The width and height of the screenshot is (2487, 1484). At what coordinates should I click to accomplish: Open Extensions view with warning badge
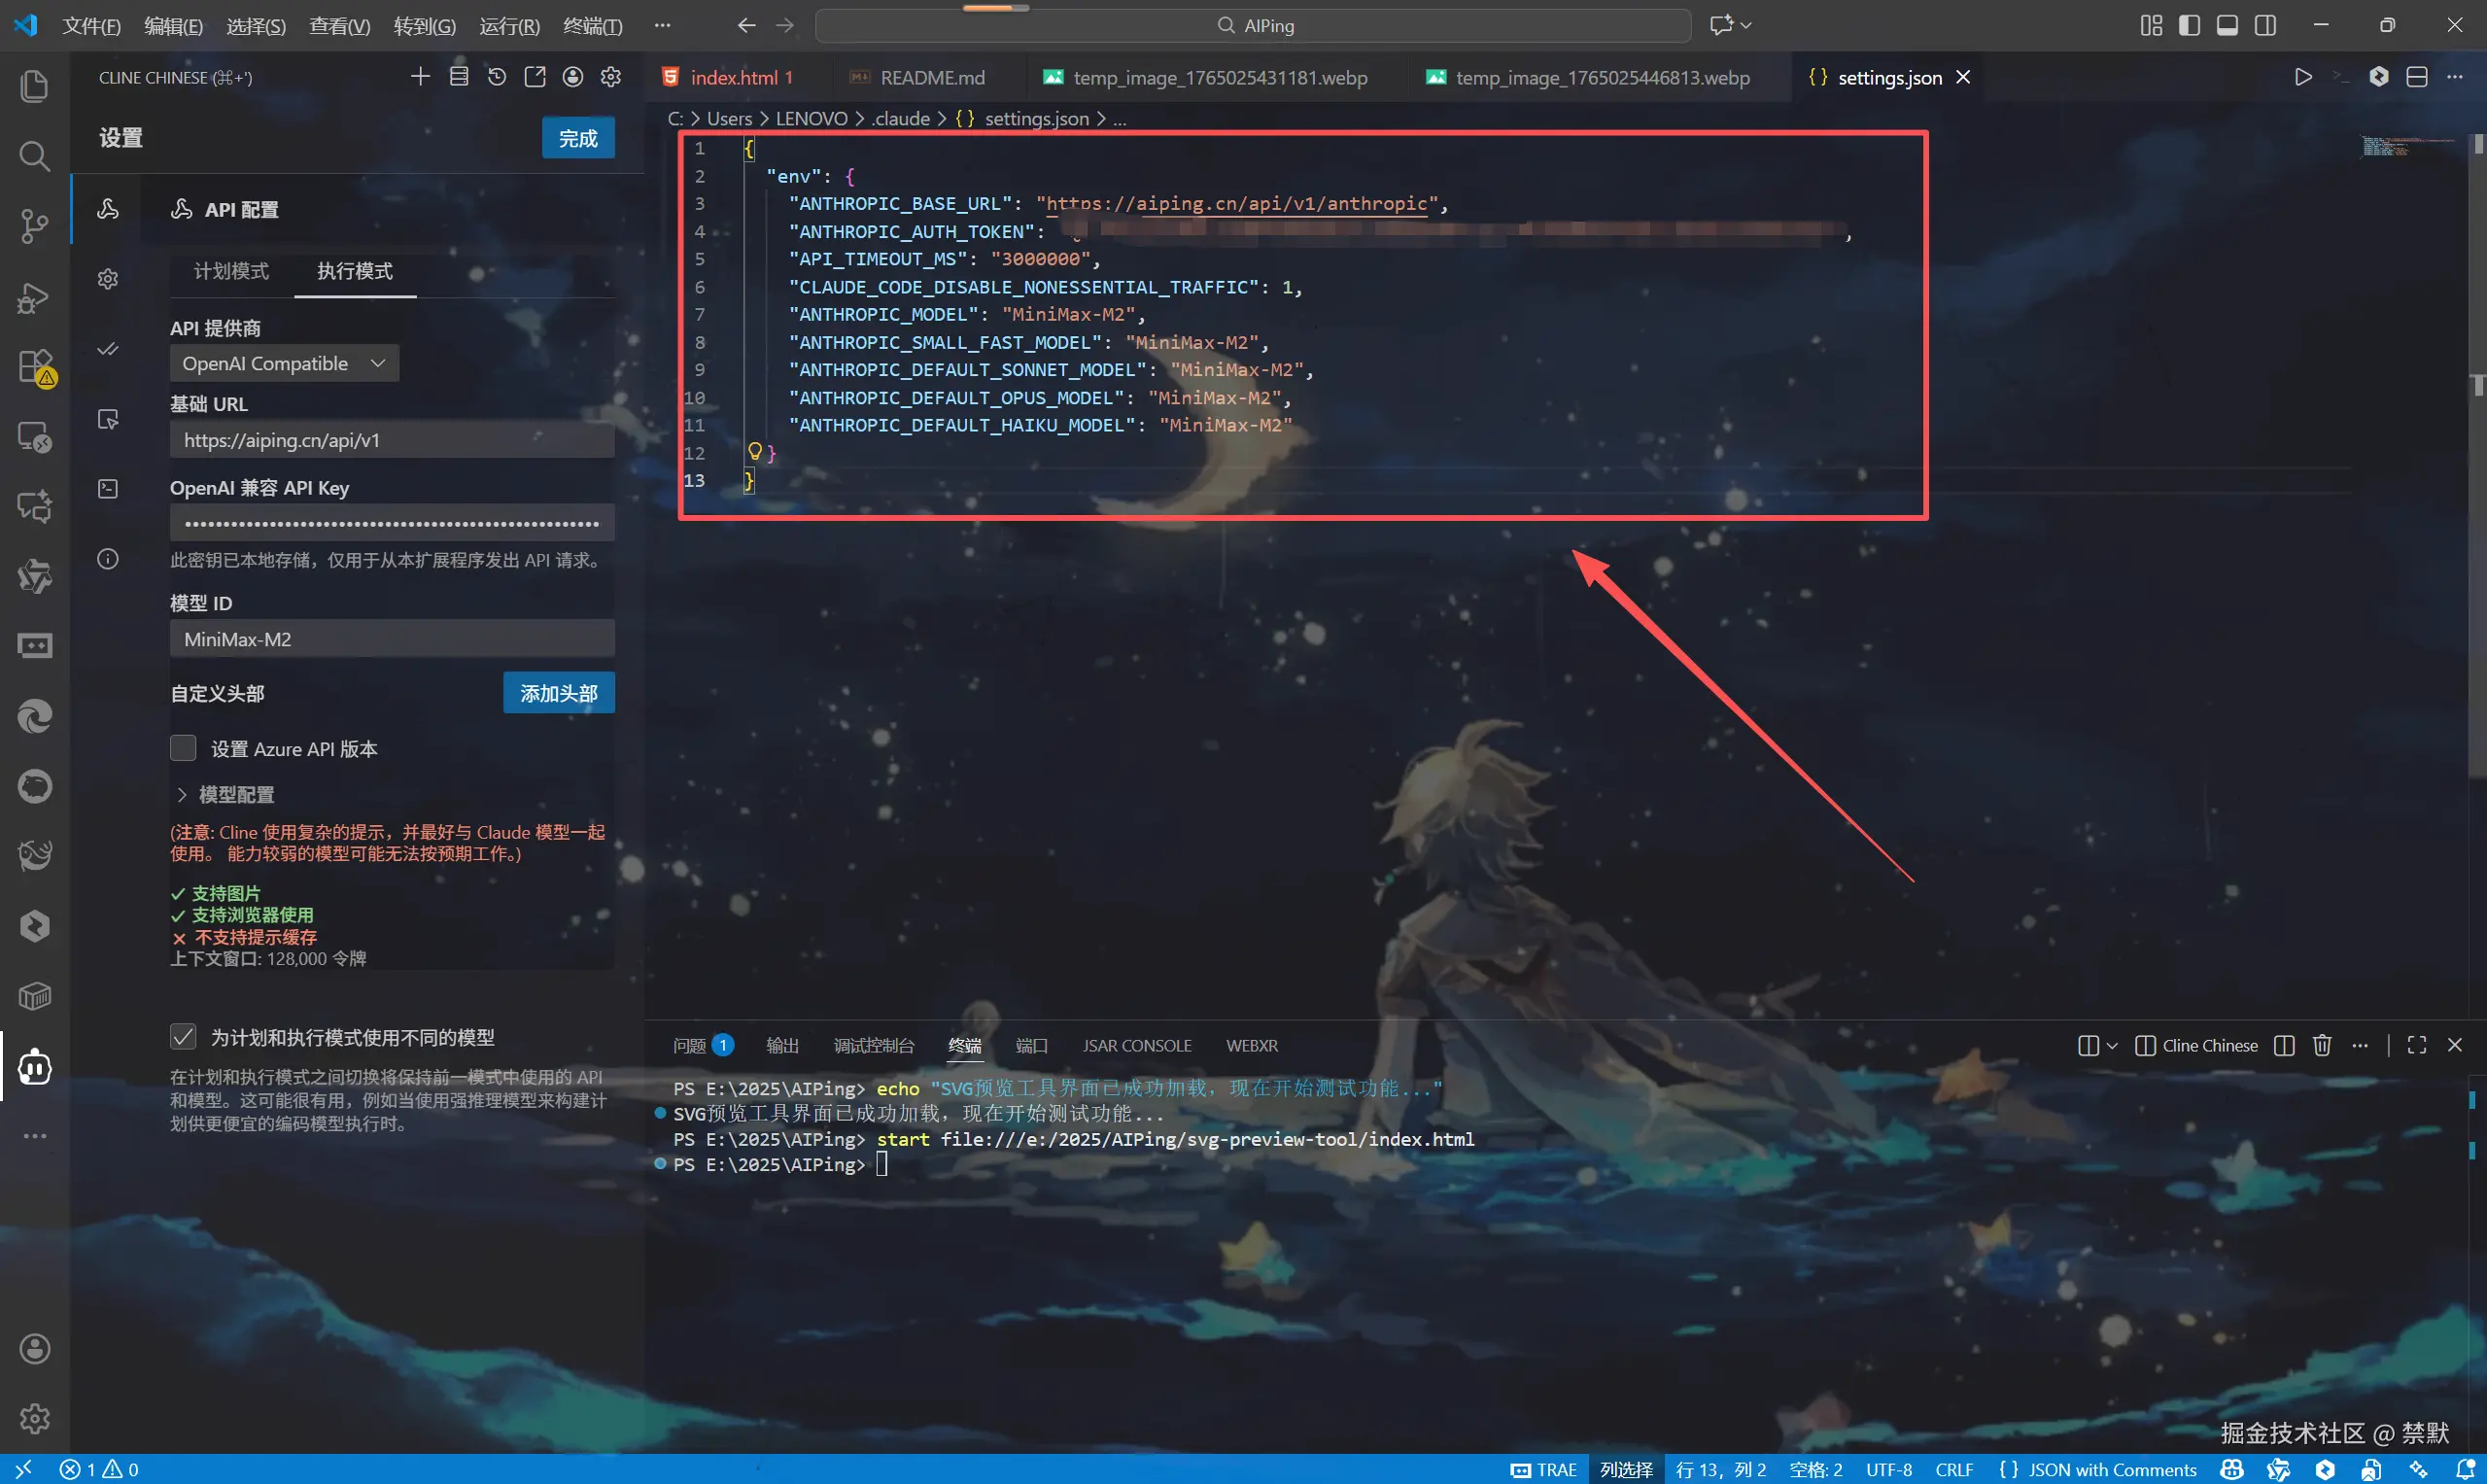(x=34, y=367)
